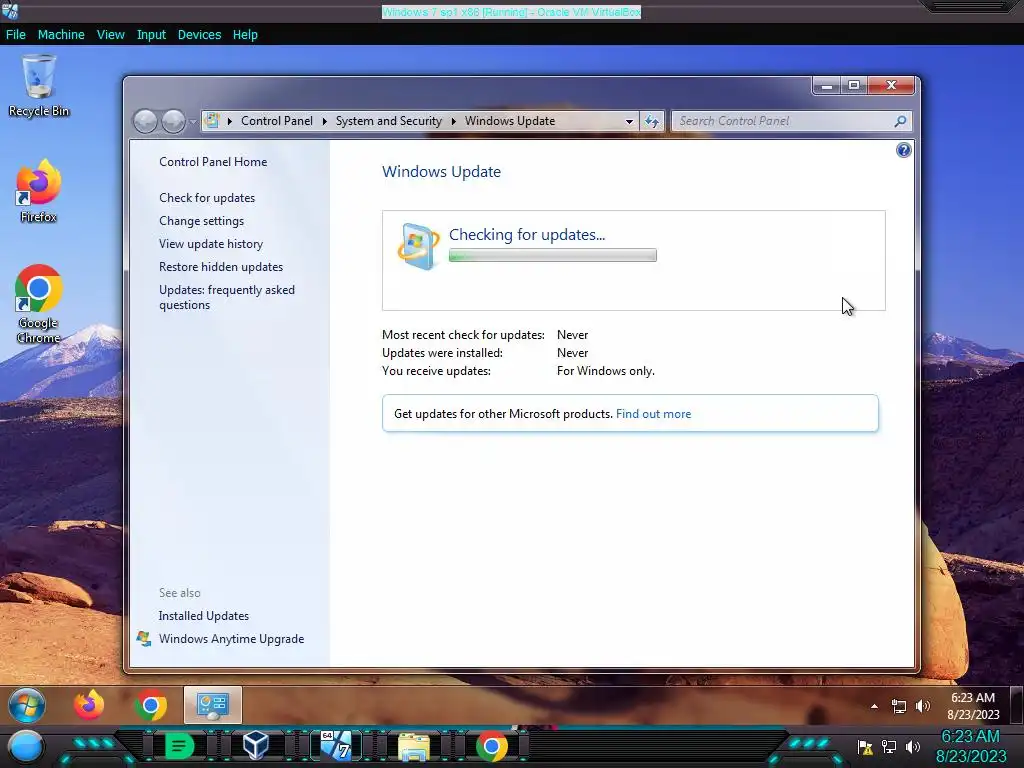The height and width of the screenshot is (768, 1024).
Task: Launch Chrome from the Windows 7 taskbar
Action: 150,705
